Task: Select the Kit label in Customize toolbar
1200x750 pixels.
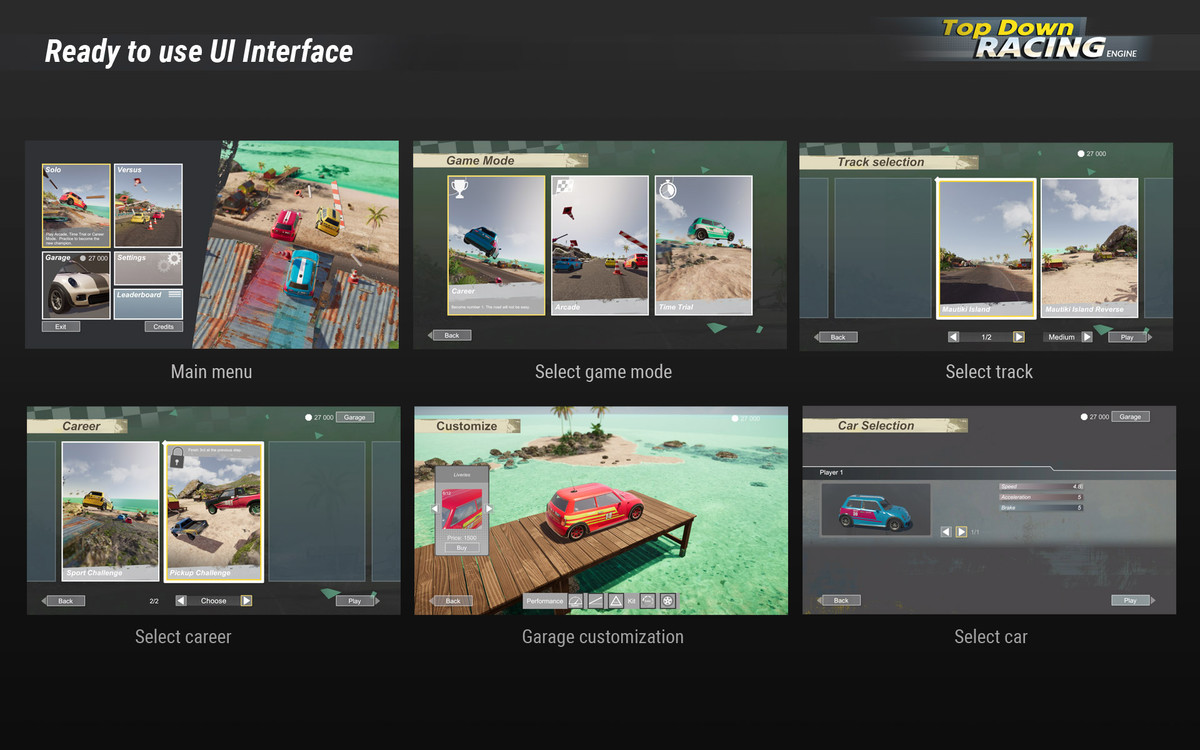Action: click(x=631, y=601)
